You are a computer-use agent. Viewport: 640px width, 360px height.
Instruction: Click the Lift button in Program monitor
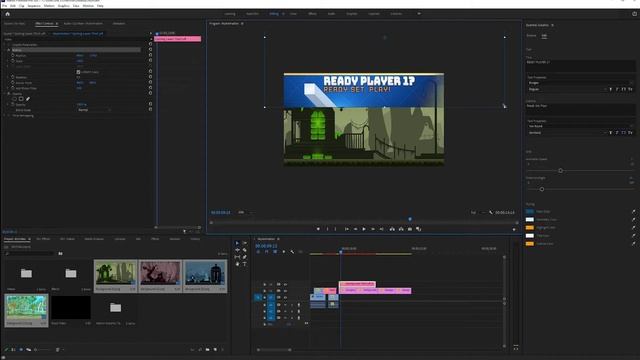[x=392, y=229]
